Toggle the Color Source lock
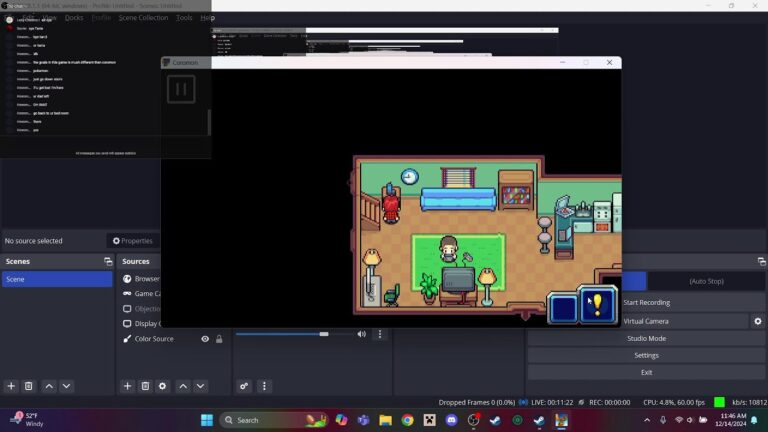The height and width of the screenshot is (432, 768). pos(219,338)
